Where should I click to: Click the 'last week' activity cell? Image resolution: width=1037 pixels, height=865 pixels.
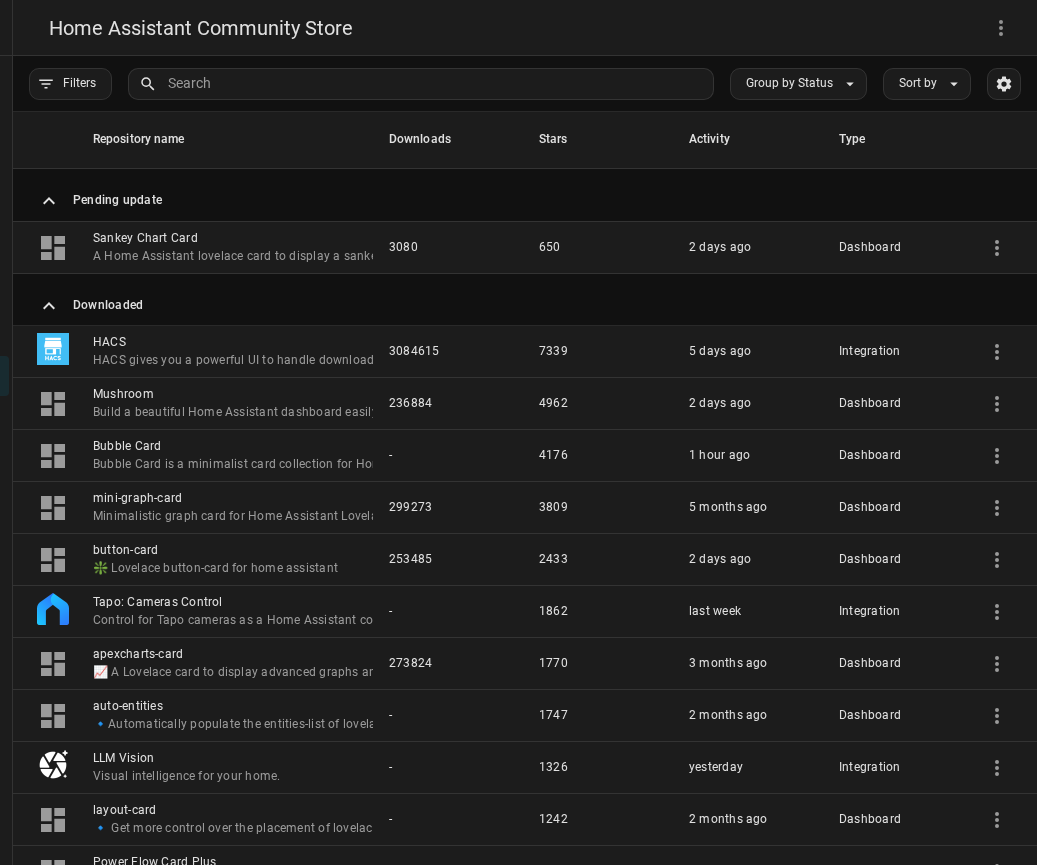tap(714, 611)
